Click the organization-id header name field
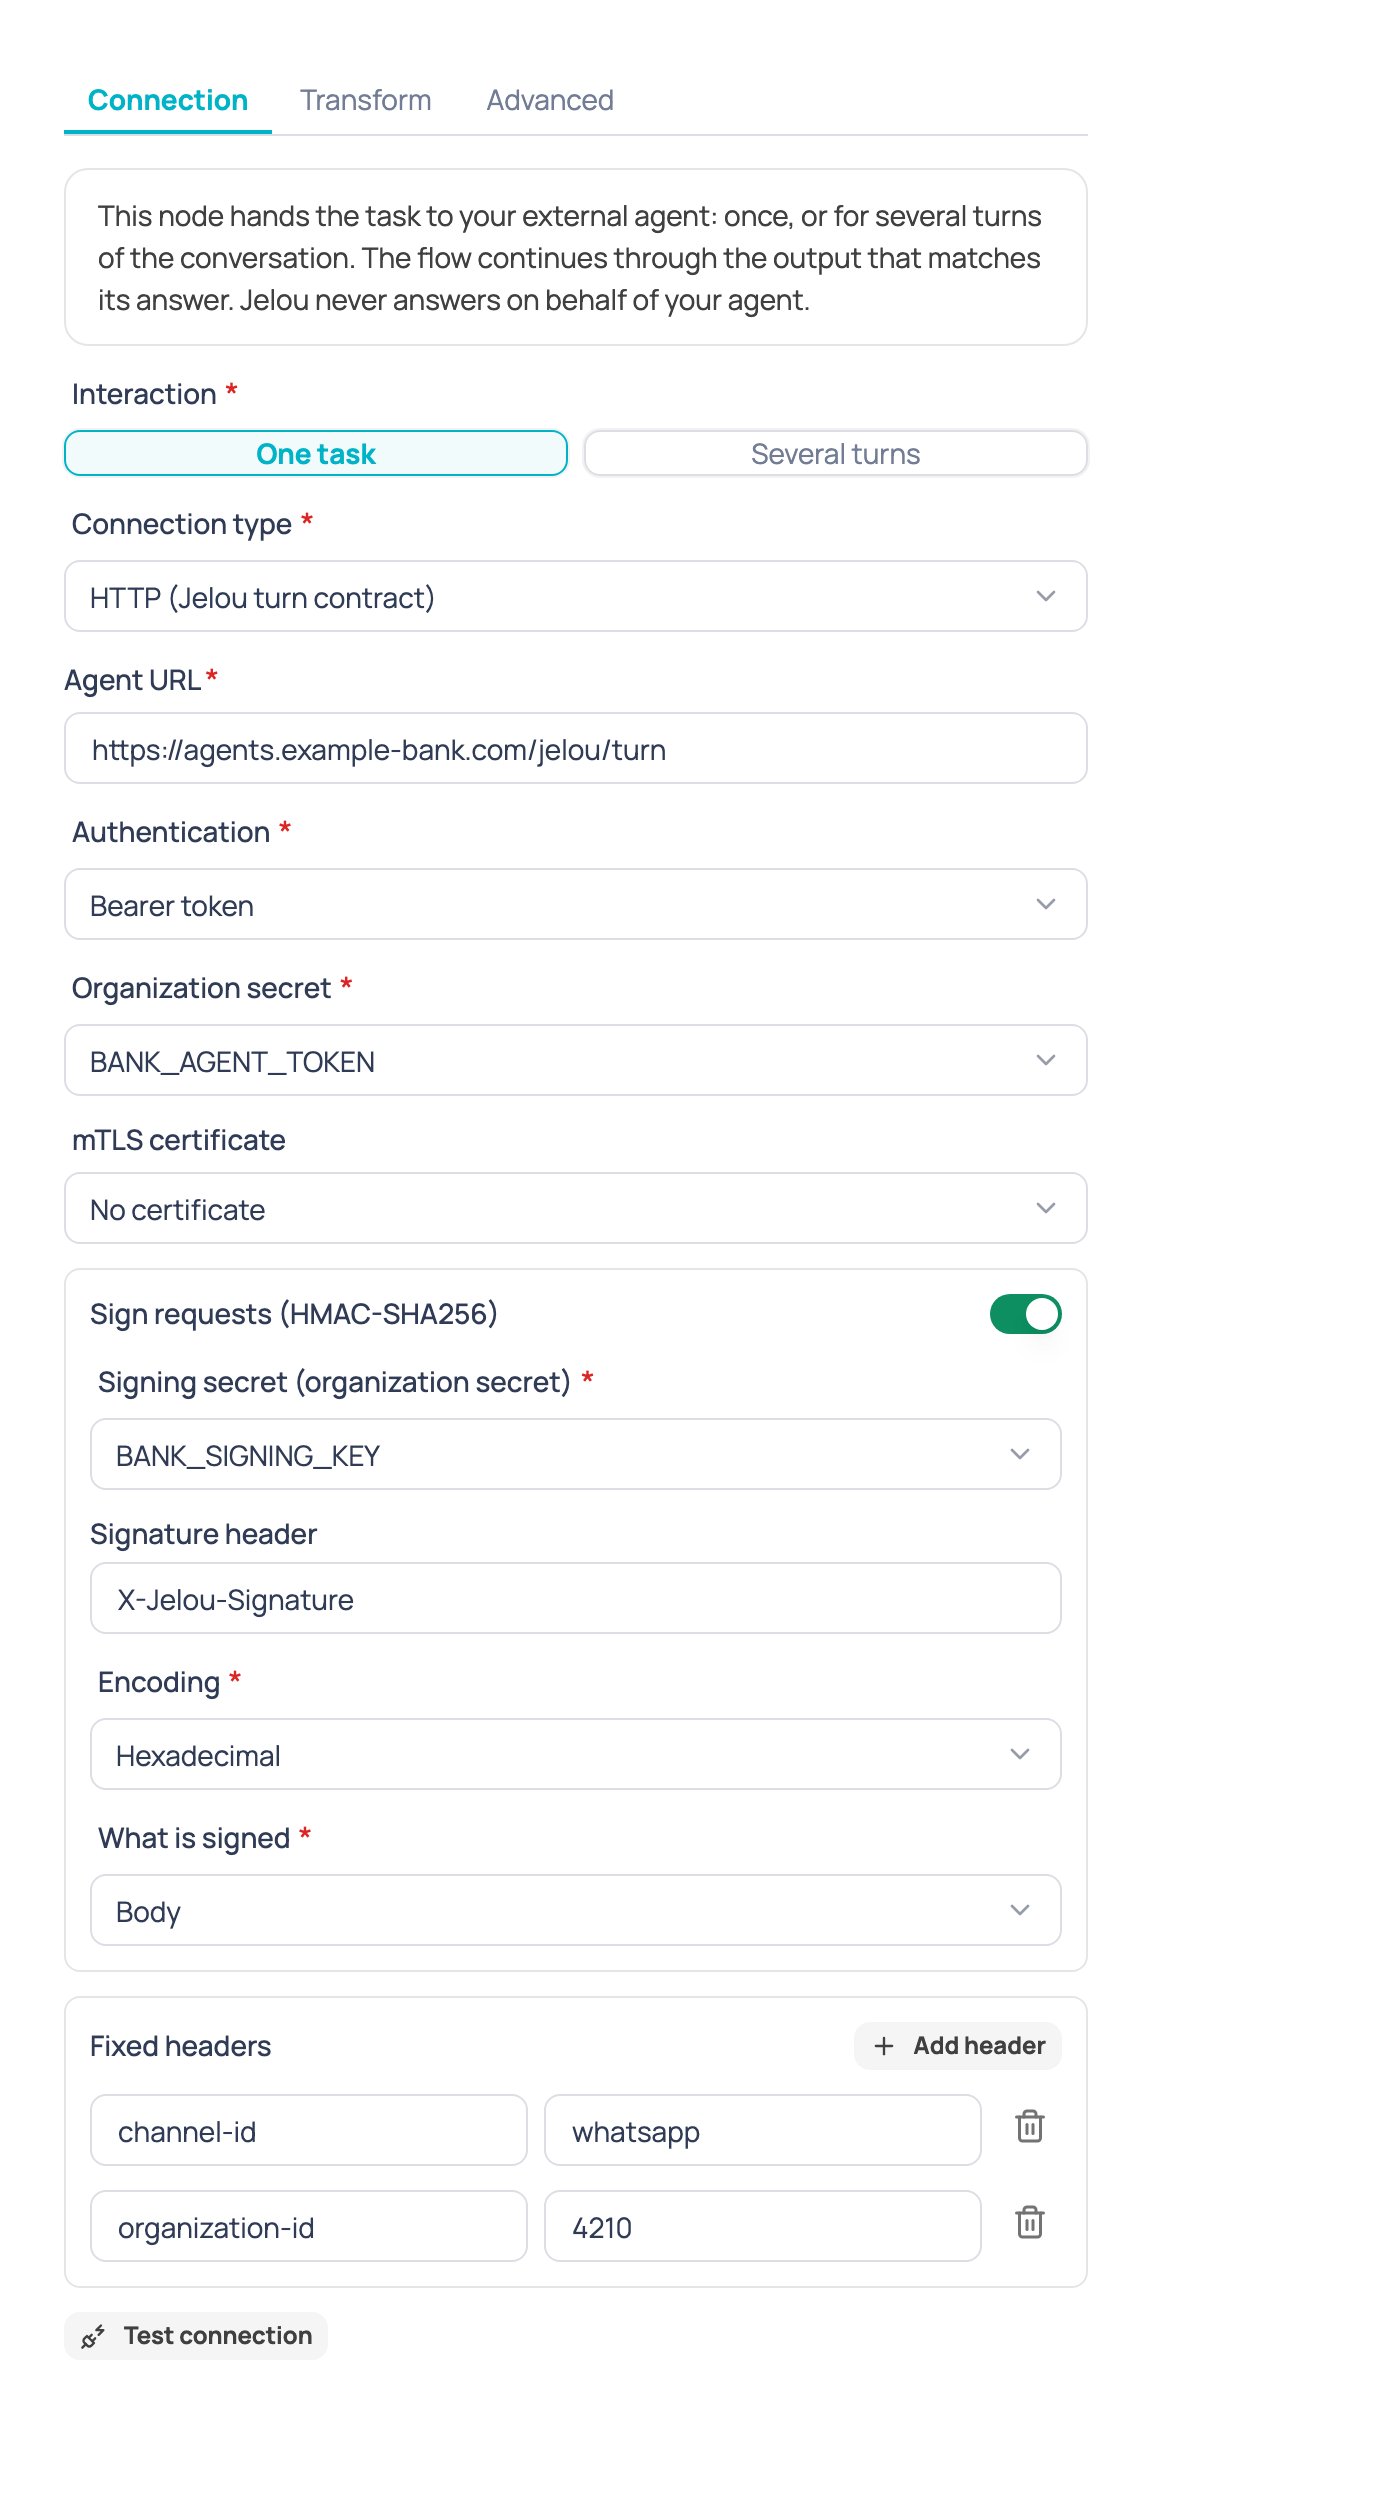The image size is (1400, 2500). (309, 2227)
